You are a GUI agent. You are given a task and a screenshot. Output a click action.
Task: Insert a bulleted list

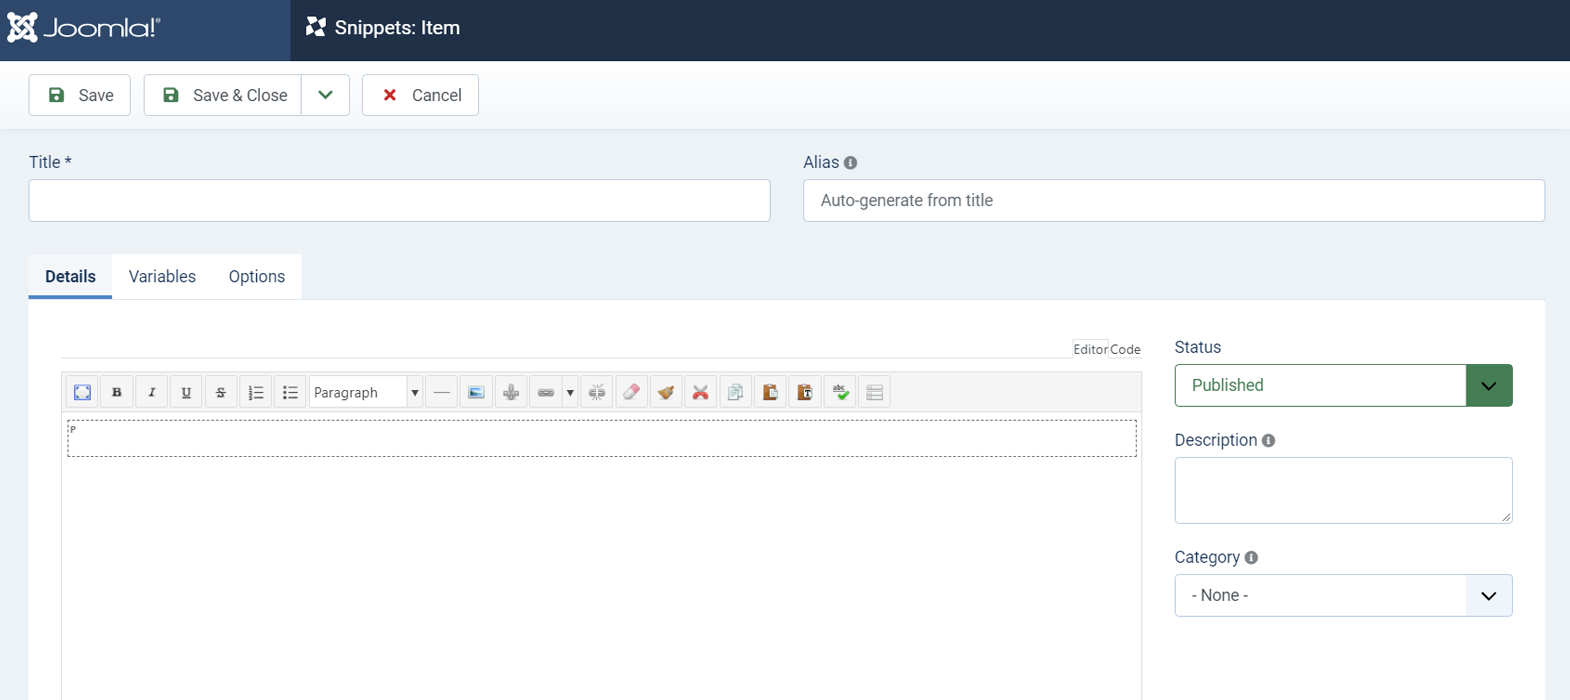point(290,392)
